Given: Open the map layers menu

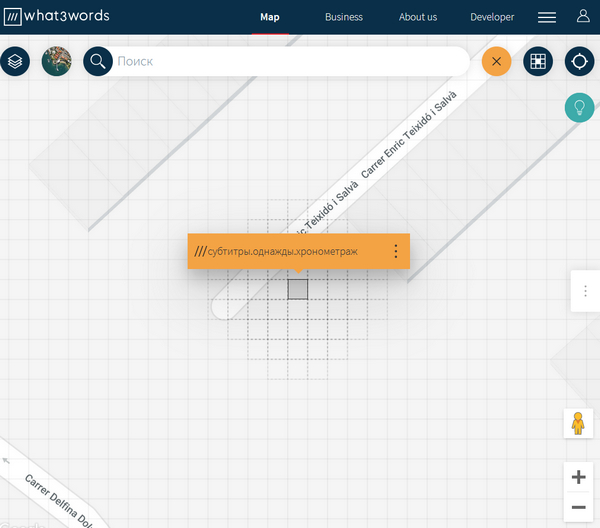Looking at the screenshot, I should (14, 62).
